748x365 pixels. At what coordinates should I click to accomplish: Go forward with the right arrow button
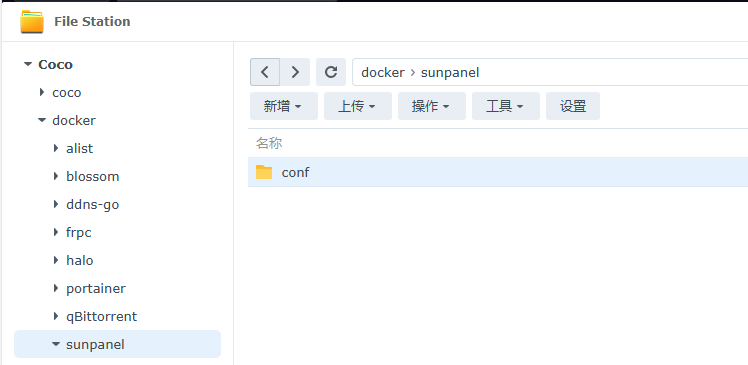[295, 72]
